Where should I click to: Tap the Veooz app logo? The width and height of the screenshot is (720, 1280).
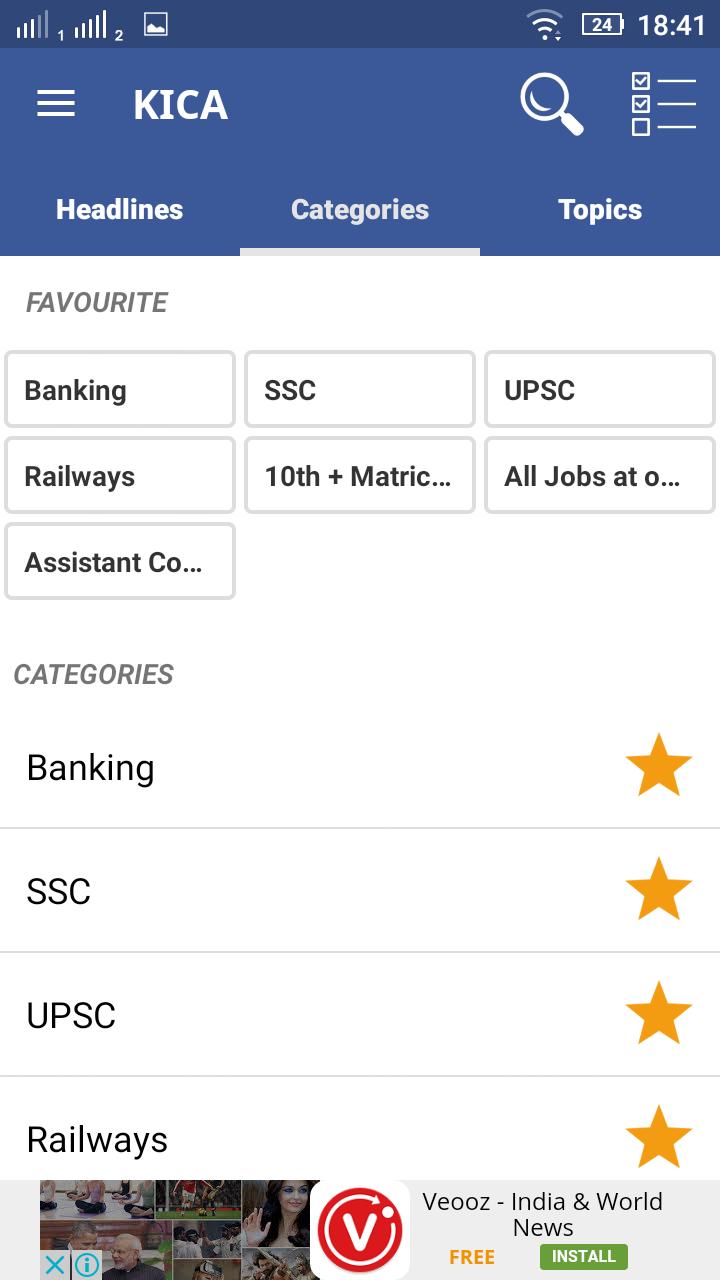pyautogui.click(x=360, y=1230)
